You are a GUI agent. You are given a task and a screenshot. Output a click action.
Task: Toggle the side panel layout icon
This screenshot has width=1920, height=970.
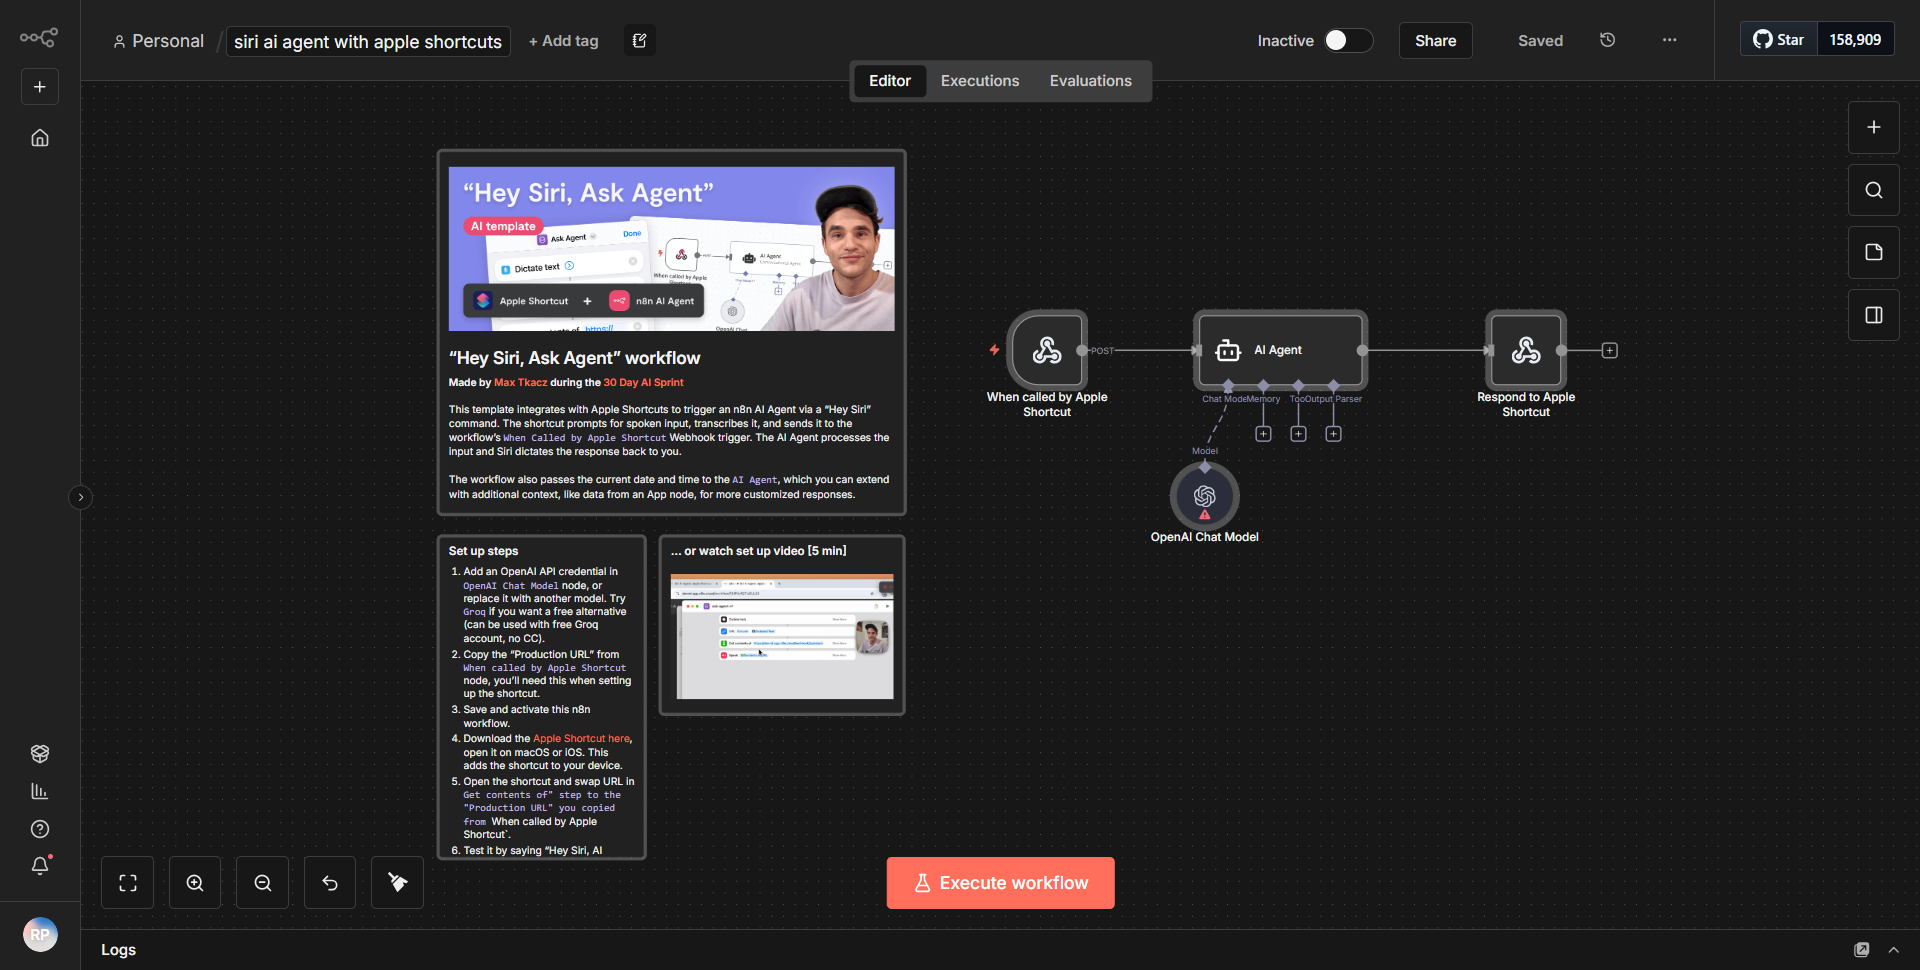point(1874,315)
